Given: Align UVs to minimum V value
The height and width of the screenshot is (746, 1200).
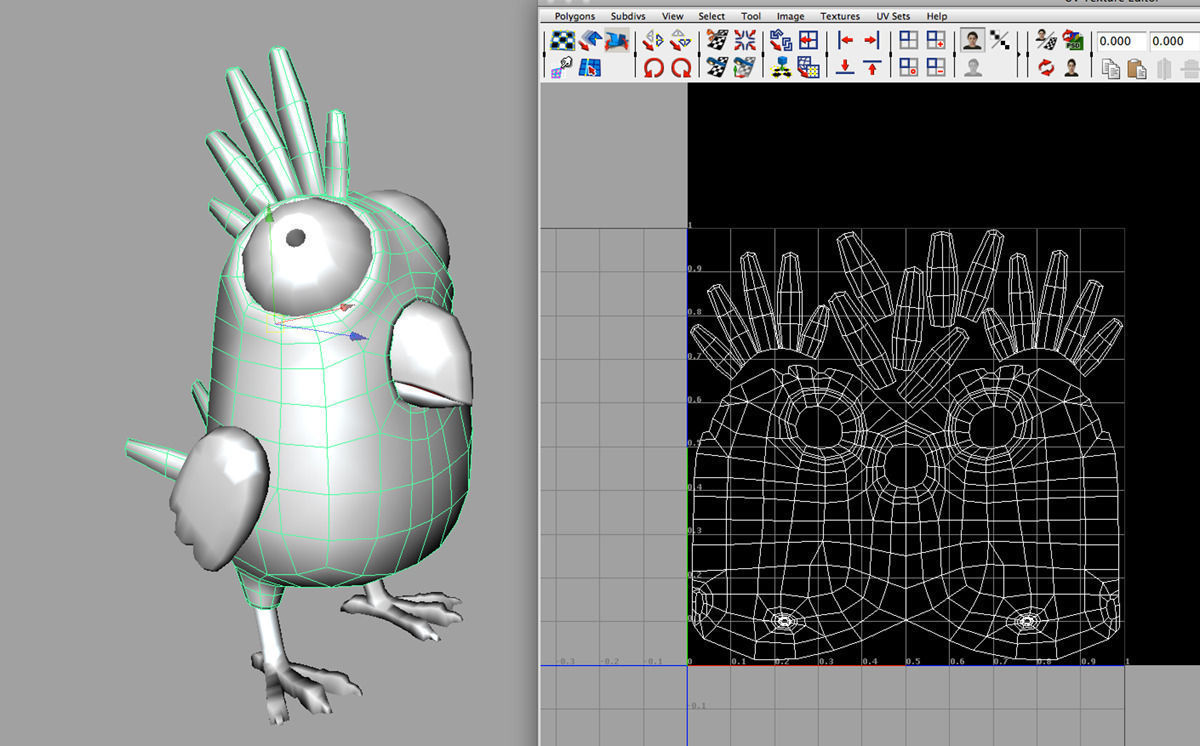Looking at the screenshot, I should tap(845, 67).
